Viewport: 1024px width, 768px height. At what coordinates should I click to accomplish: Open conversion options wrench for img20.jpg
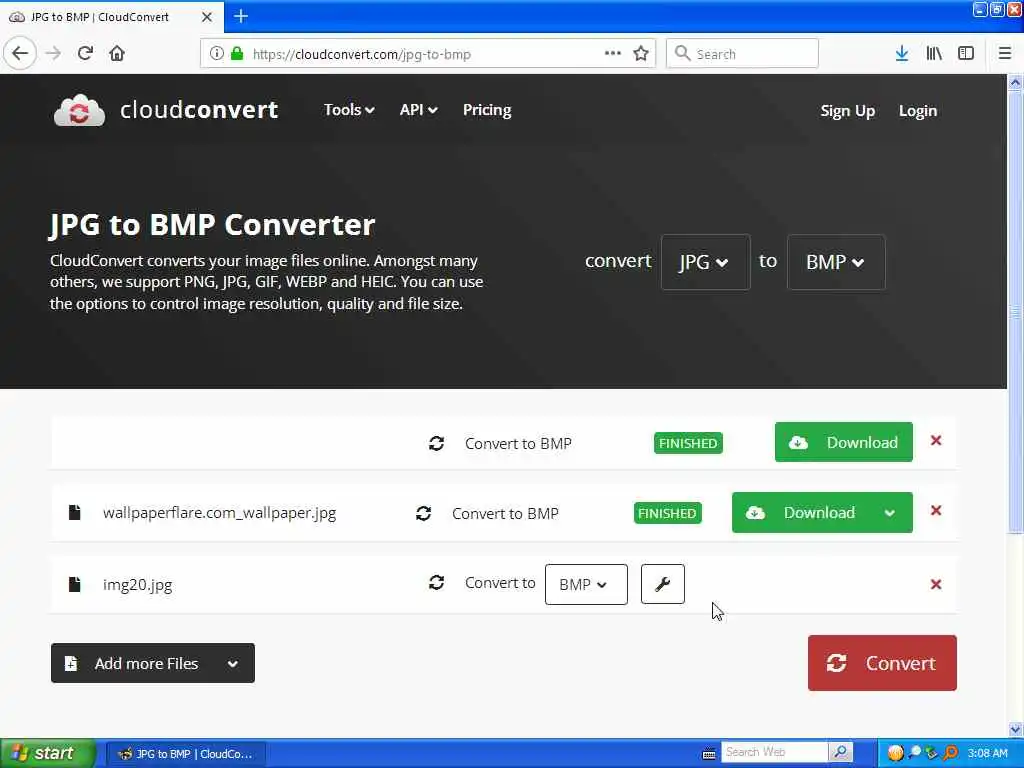[x=663, y=584]
